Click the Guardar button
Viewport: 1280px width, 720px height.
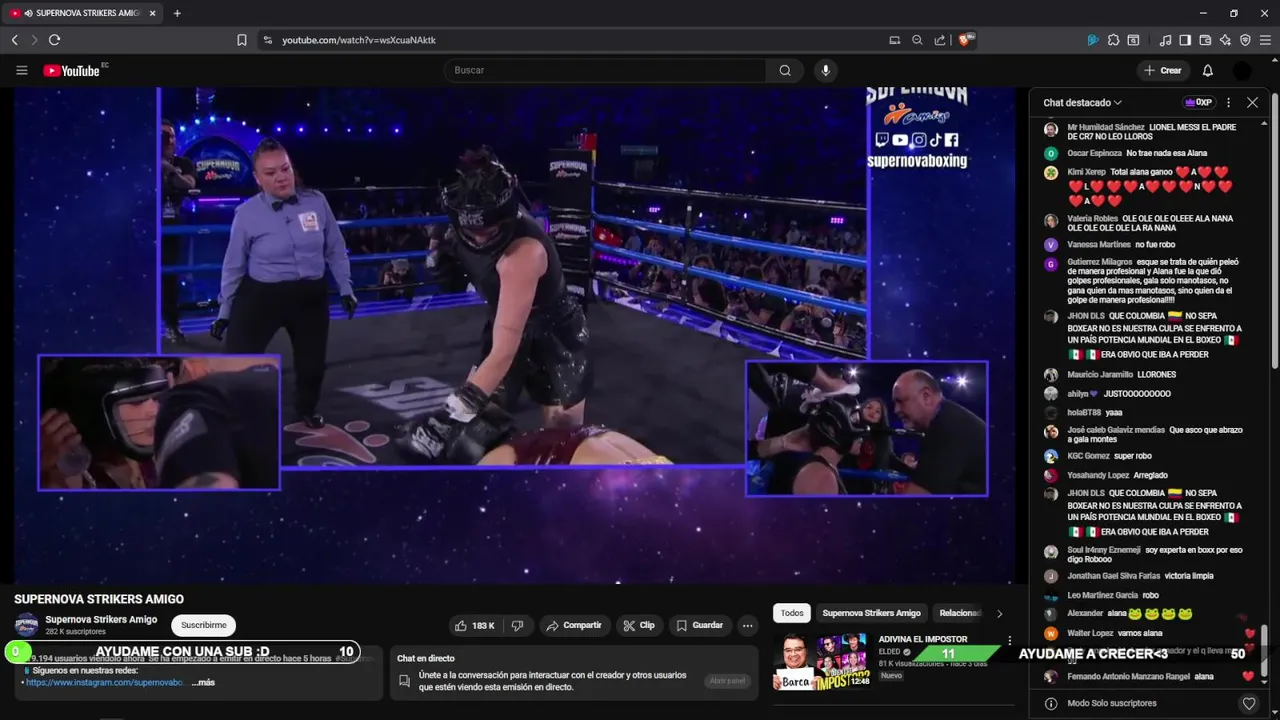click(699, 625)
